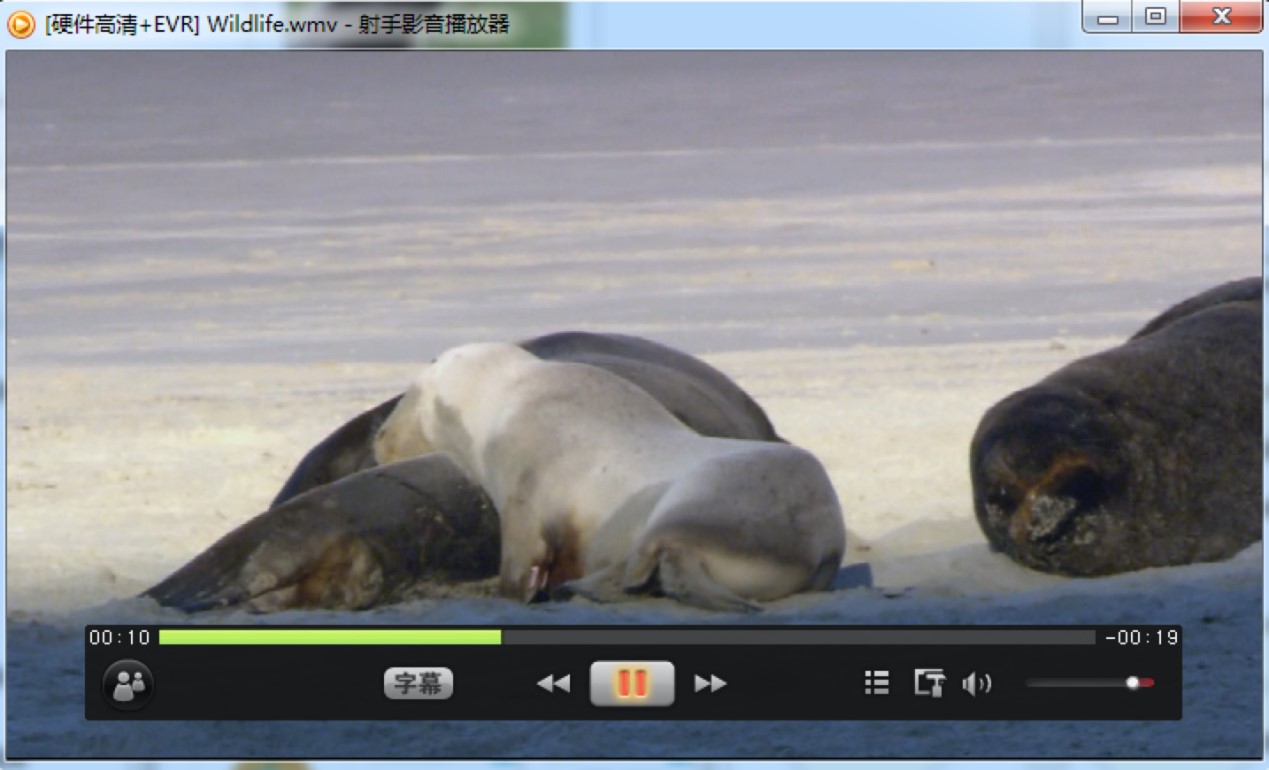Open the 字幕 subtitle button
The width and height of the screenshot is (1269, 770).
(418, 684)
